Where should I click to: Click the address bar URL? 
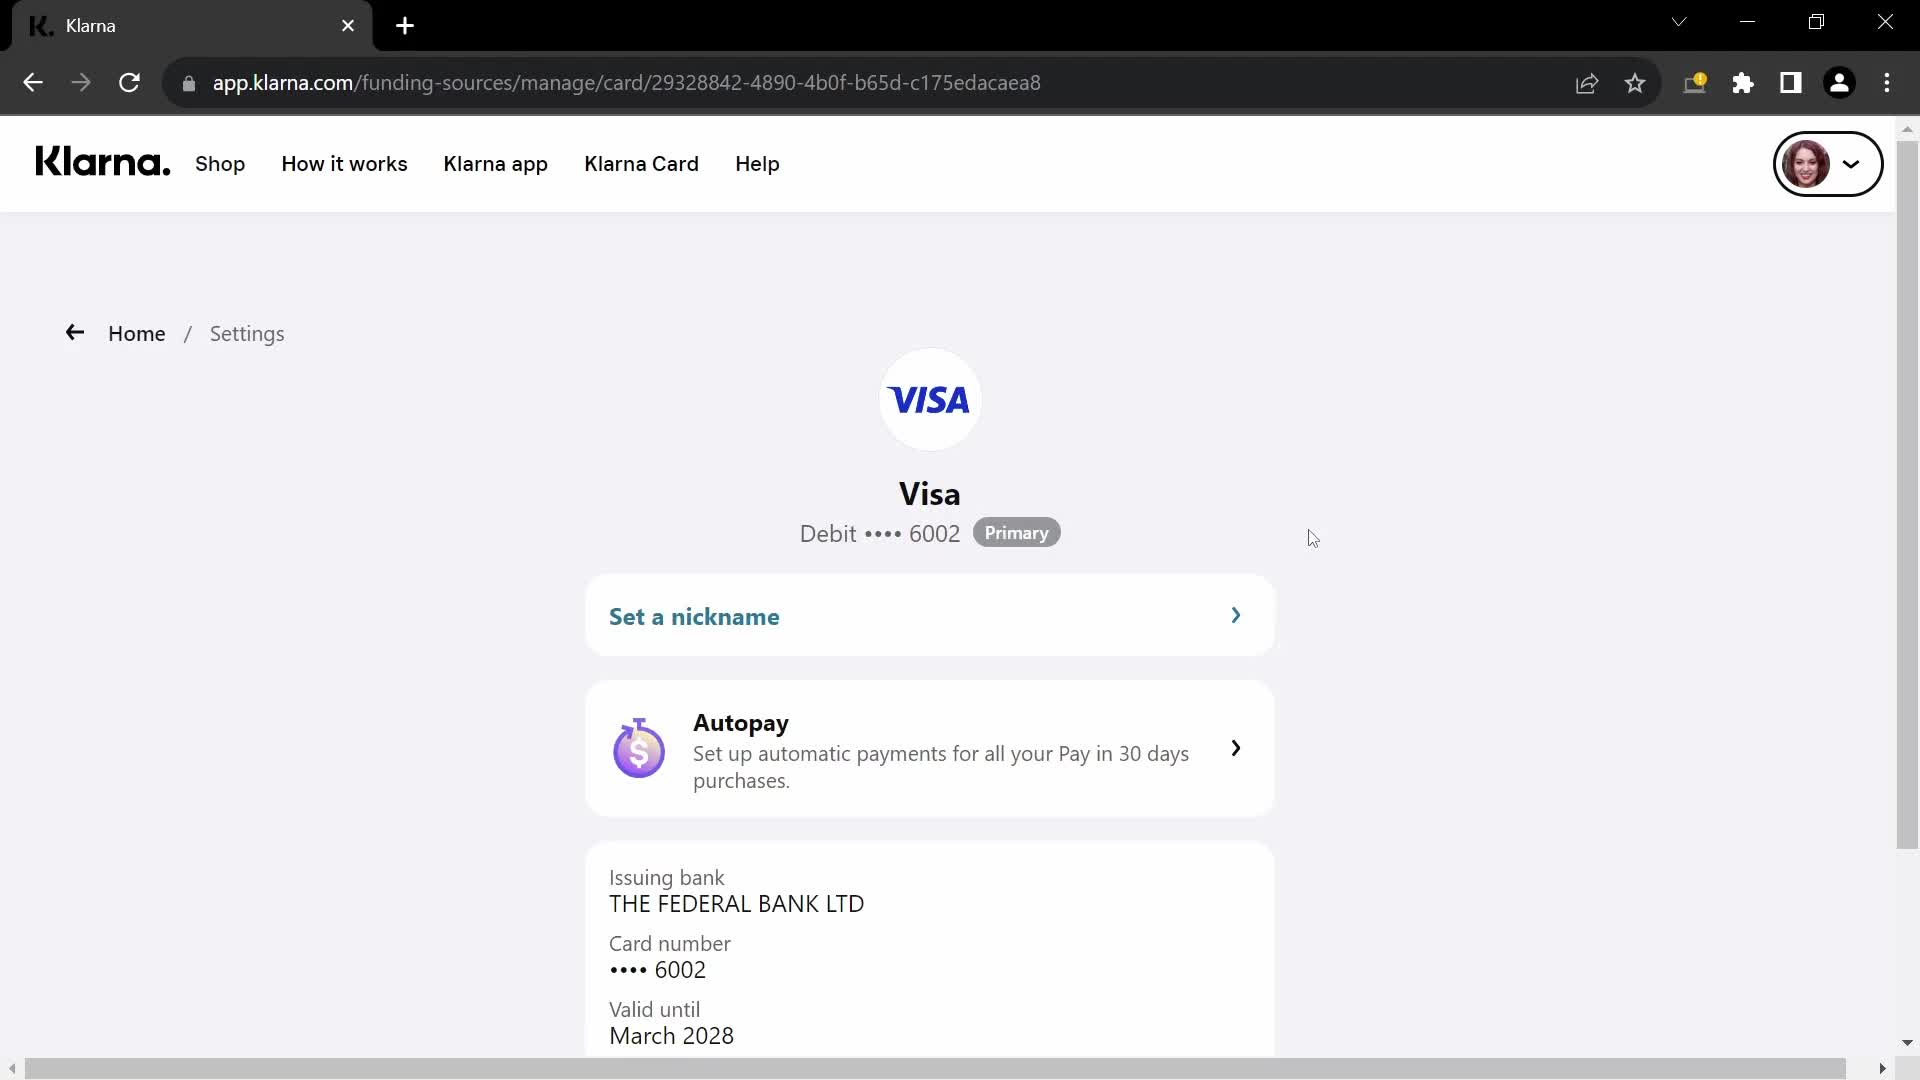[x=626, y=83]
